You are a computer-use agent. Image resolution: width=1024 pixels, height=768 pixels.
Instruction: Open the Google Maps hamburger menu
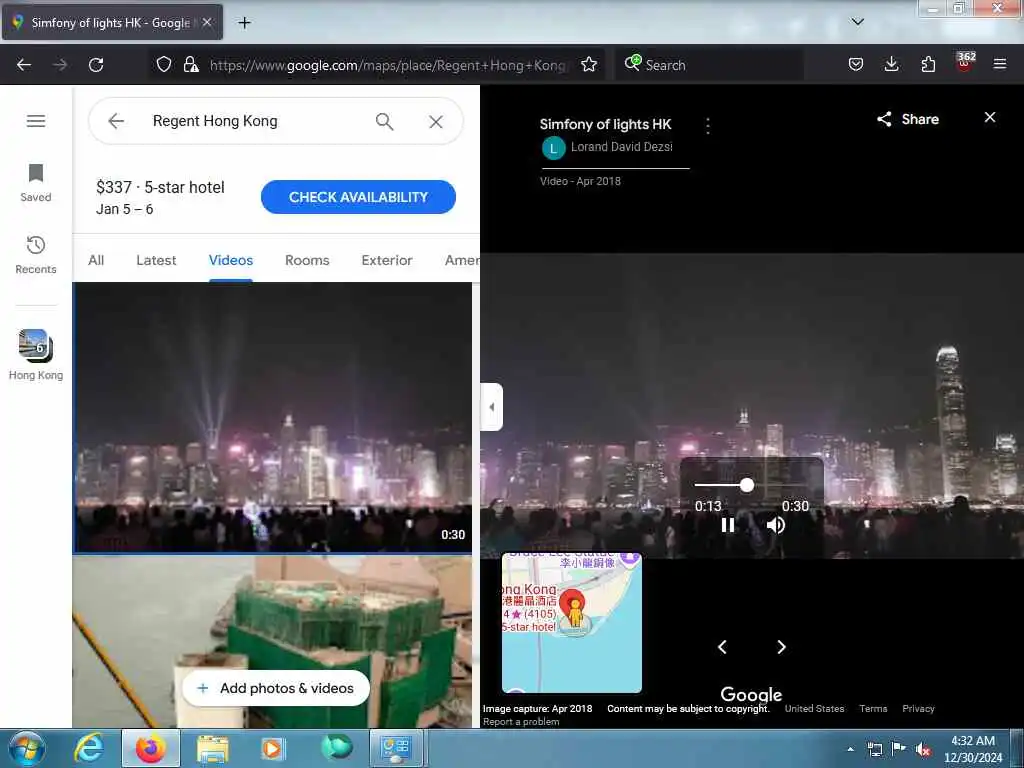36,121
